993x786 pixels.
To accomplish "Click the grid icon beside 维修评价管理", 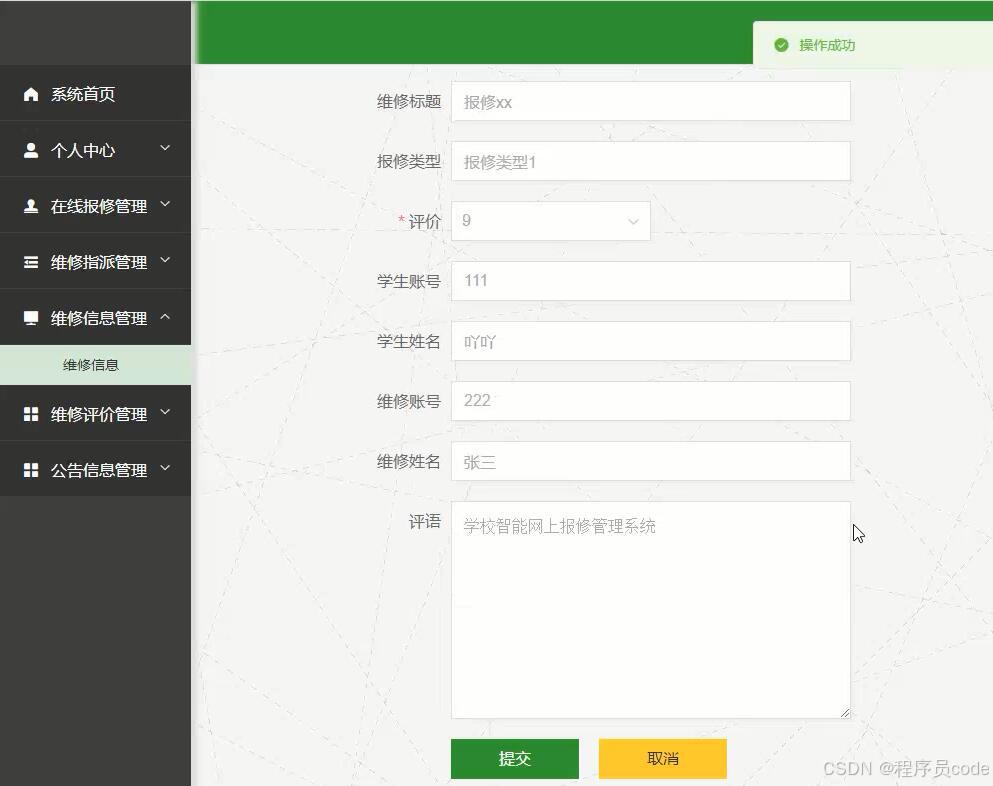I will pyautogui.click(x=31, y=414).
